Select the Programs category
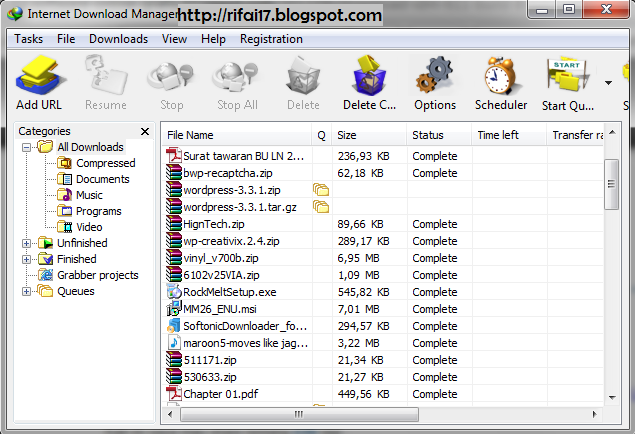Image resolution: width=635 pixels, height=434 pixels. [98, 211]
